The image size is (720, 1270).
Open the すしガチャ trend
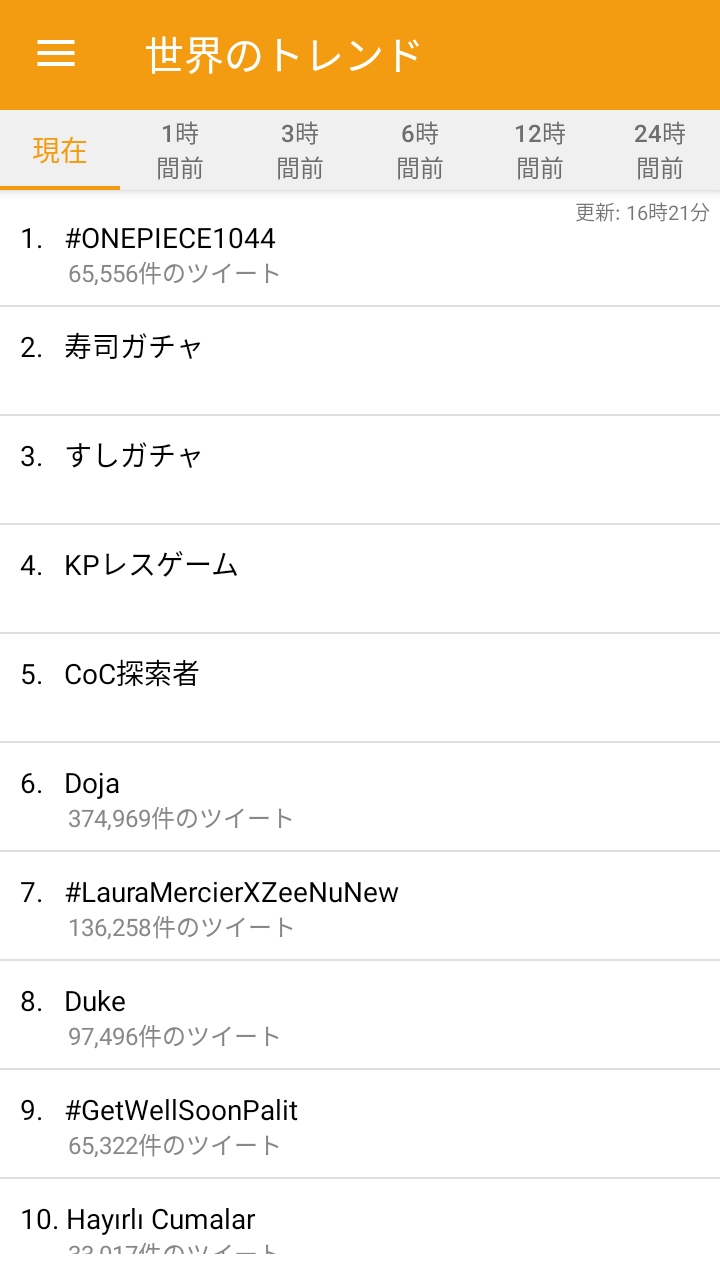pos(133,456)
